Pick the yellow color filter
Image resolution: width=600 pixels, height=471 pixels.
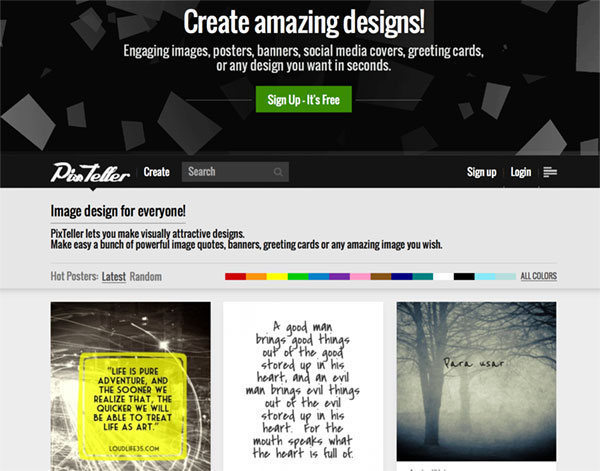pyautogui.click(x=277, y=276)
